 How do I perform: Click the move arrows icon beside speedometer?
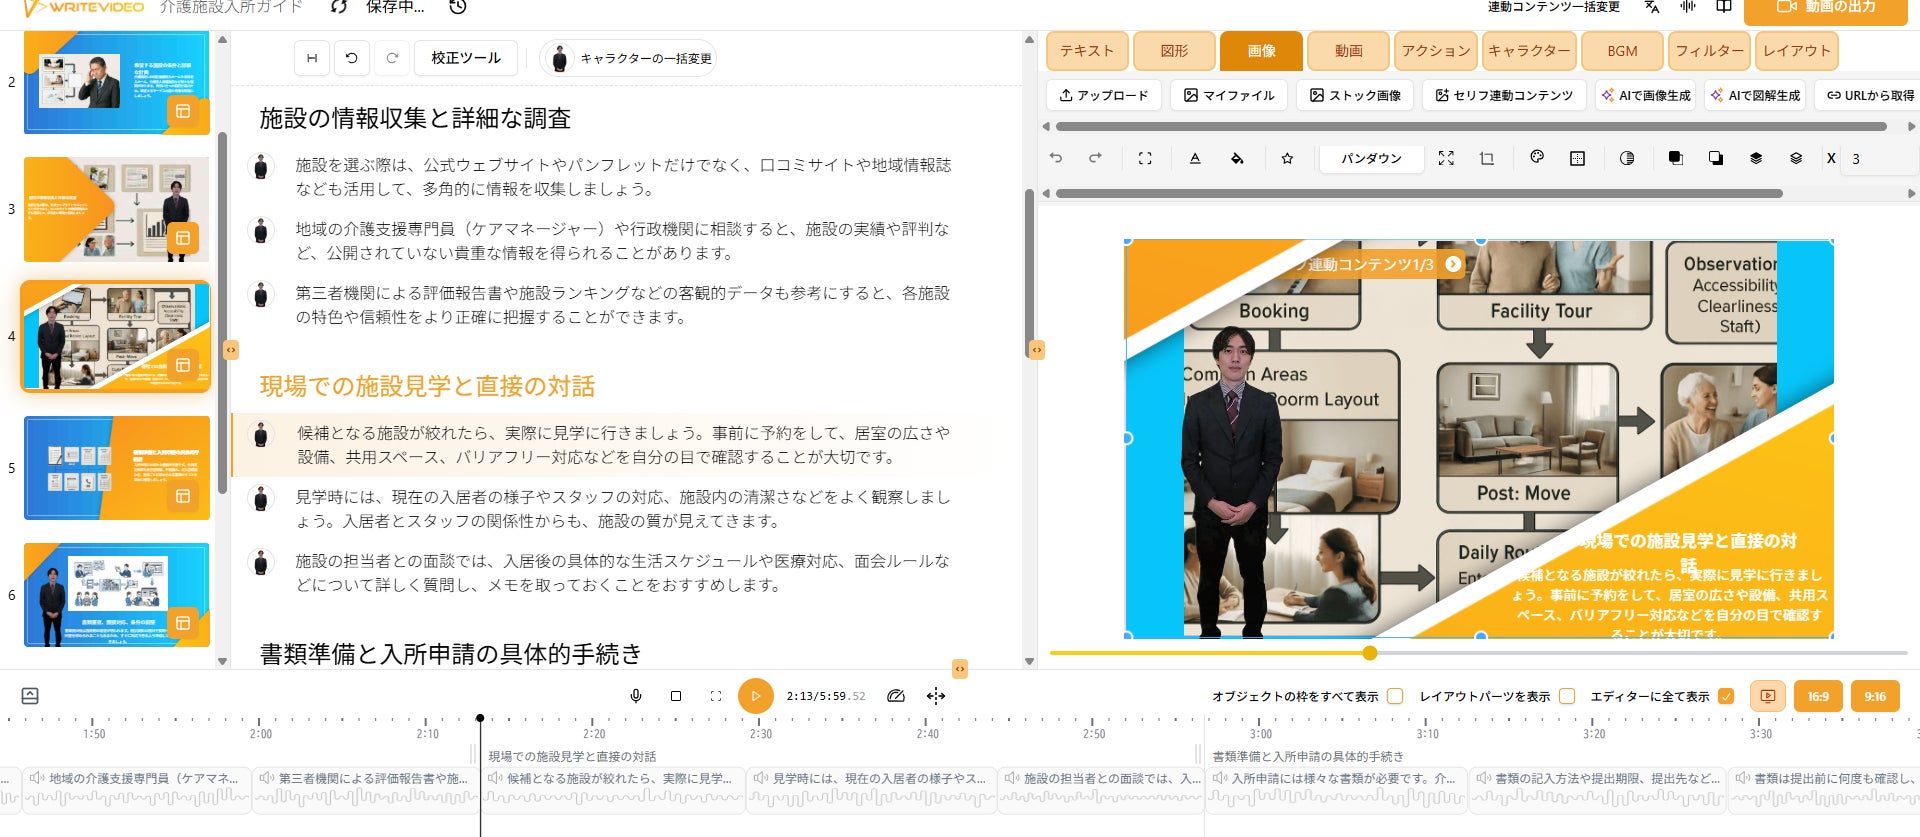(936, 696)
